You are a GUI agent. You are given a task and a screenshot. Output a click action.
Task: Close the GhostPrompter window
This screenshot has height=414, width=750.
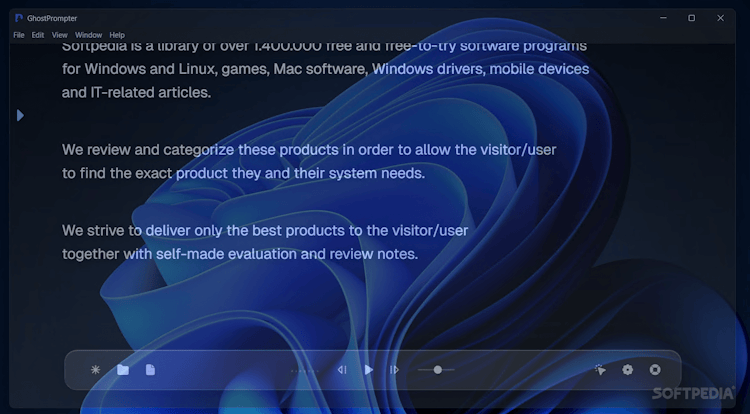pyautogui.click(x=720, y=18)
